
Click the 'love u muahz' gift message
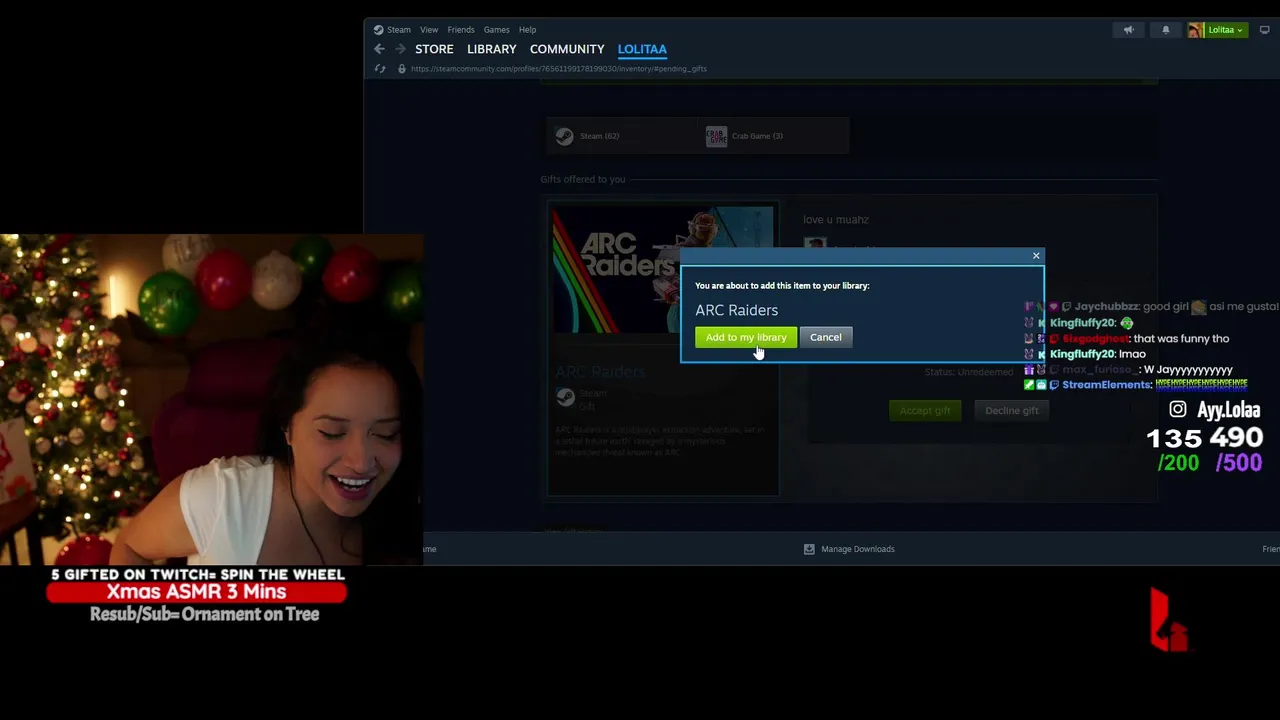tap(836, 219)
